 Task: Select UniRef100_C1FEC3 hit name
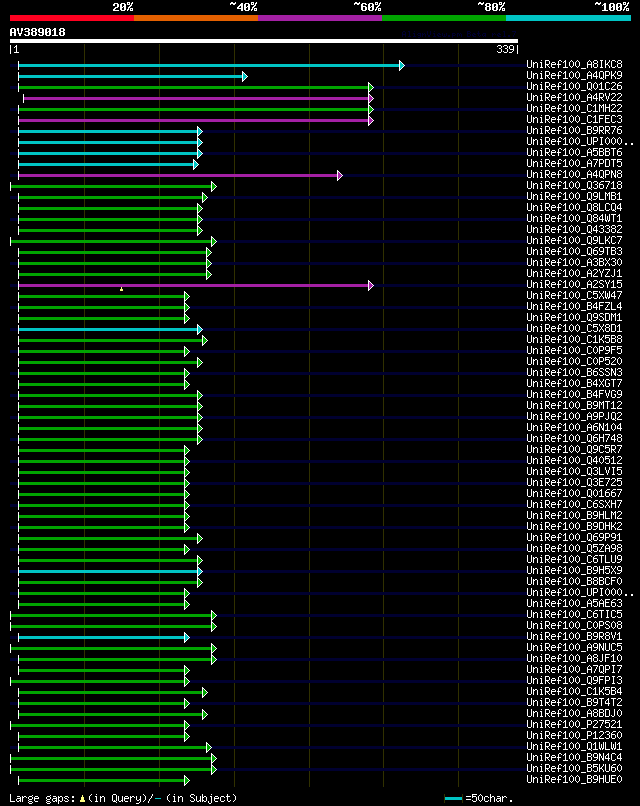pyautogui.click(x=574, y=120)
